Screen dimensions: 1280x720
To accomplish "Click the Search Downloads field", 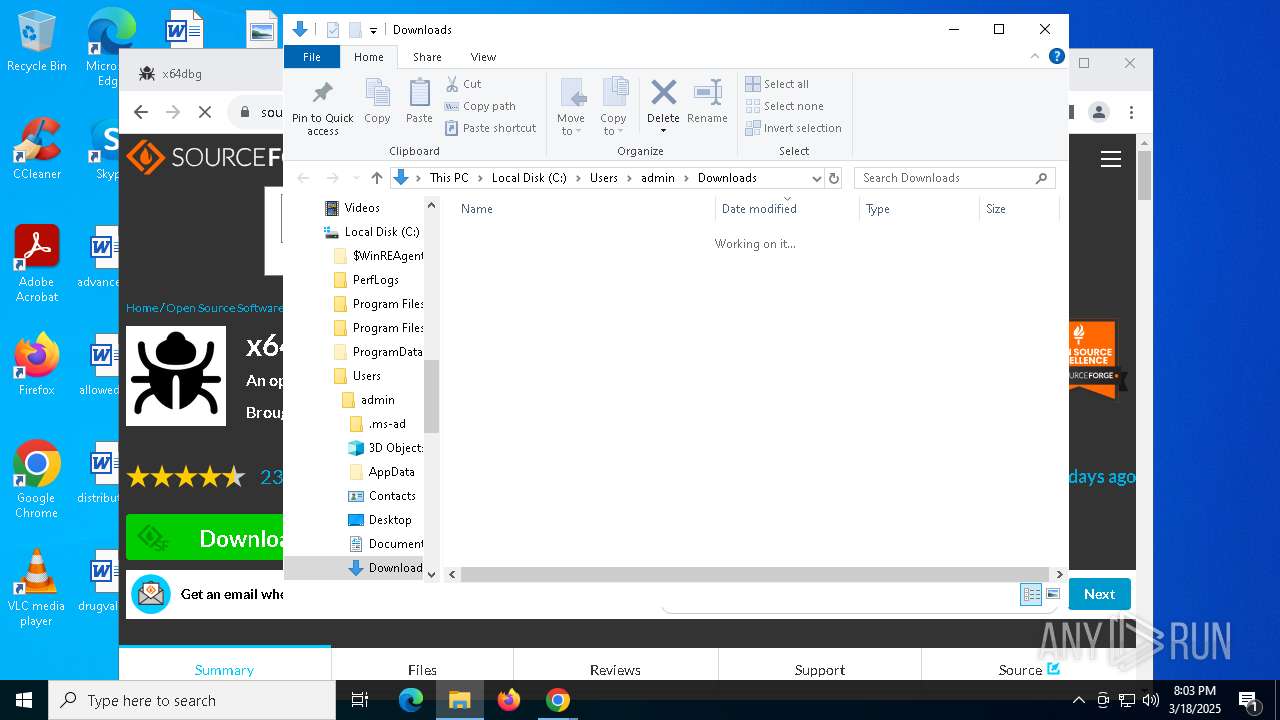I will click(x=954, y=178).
